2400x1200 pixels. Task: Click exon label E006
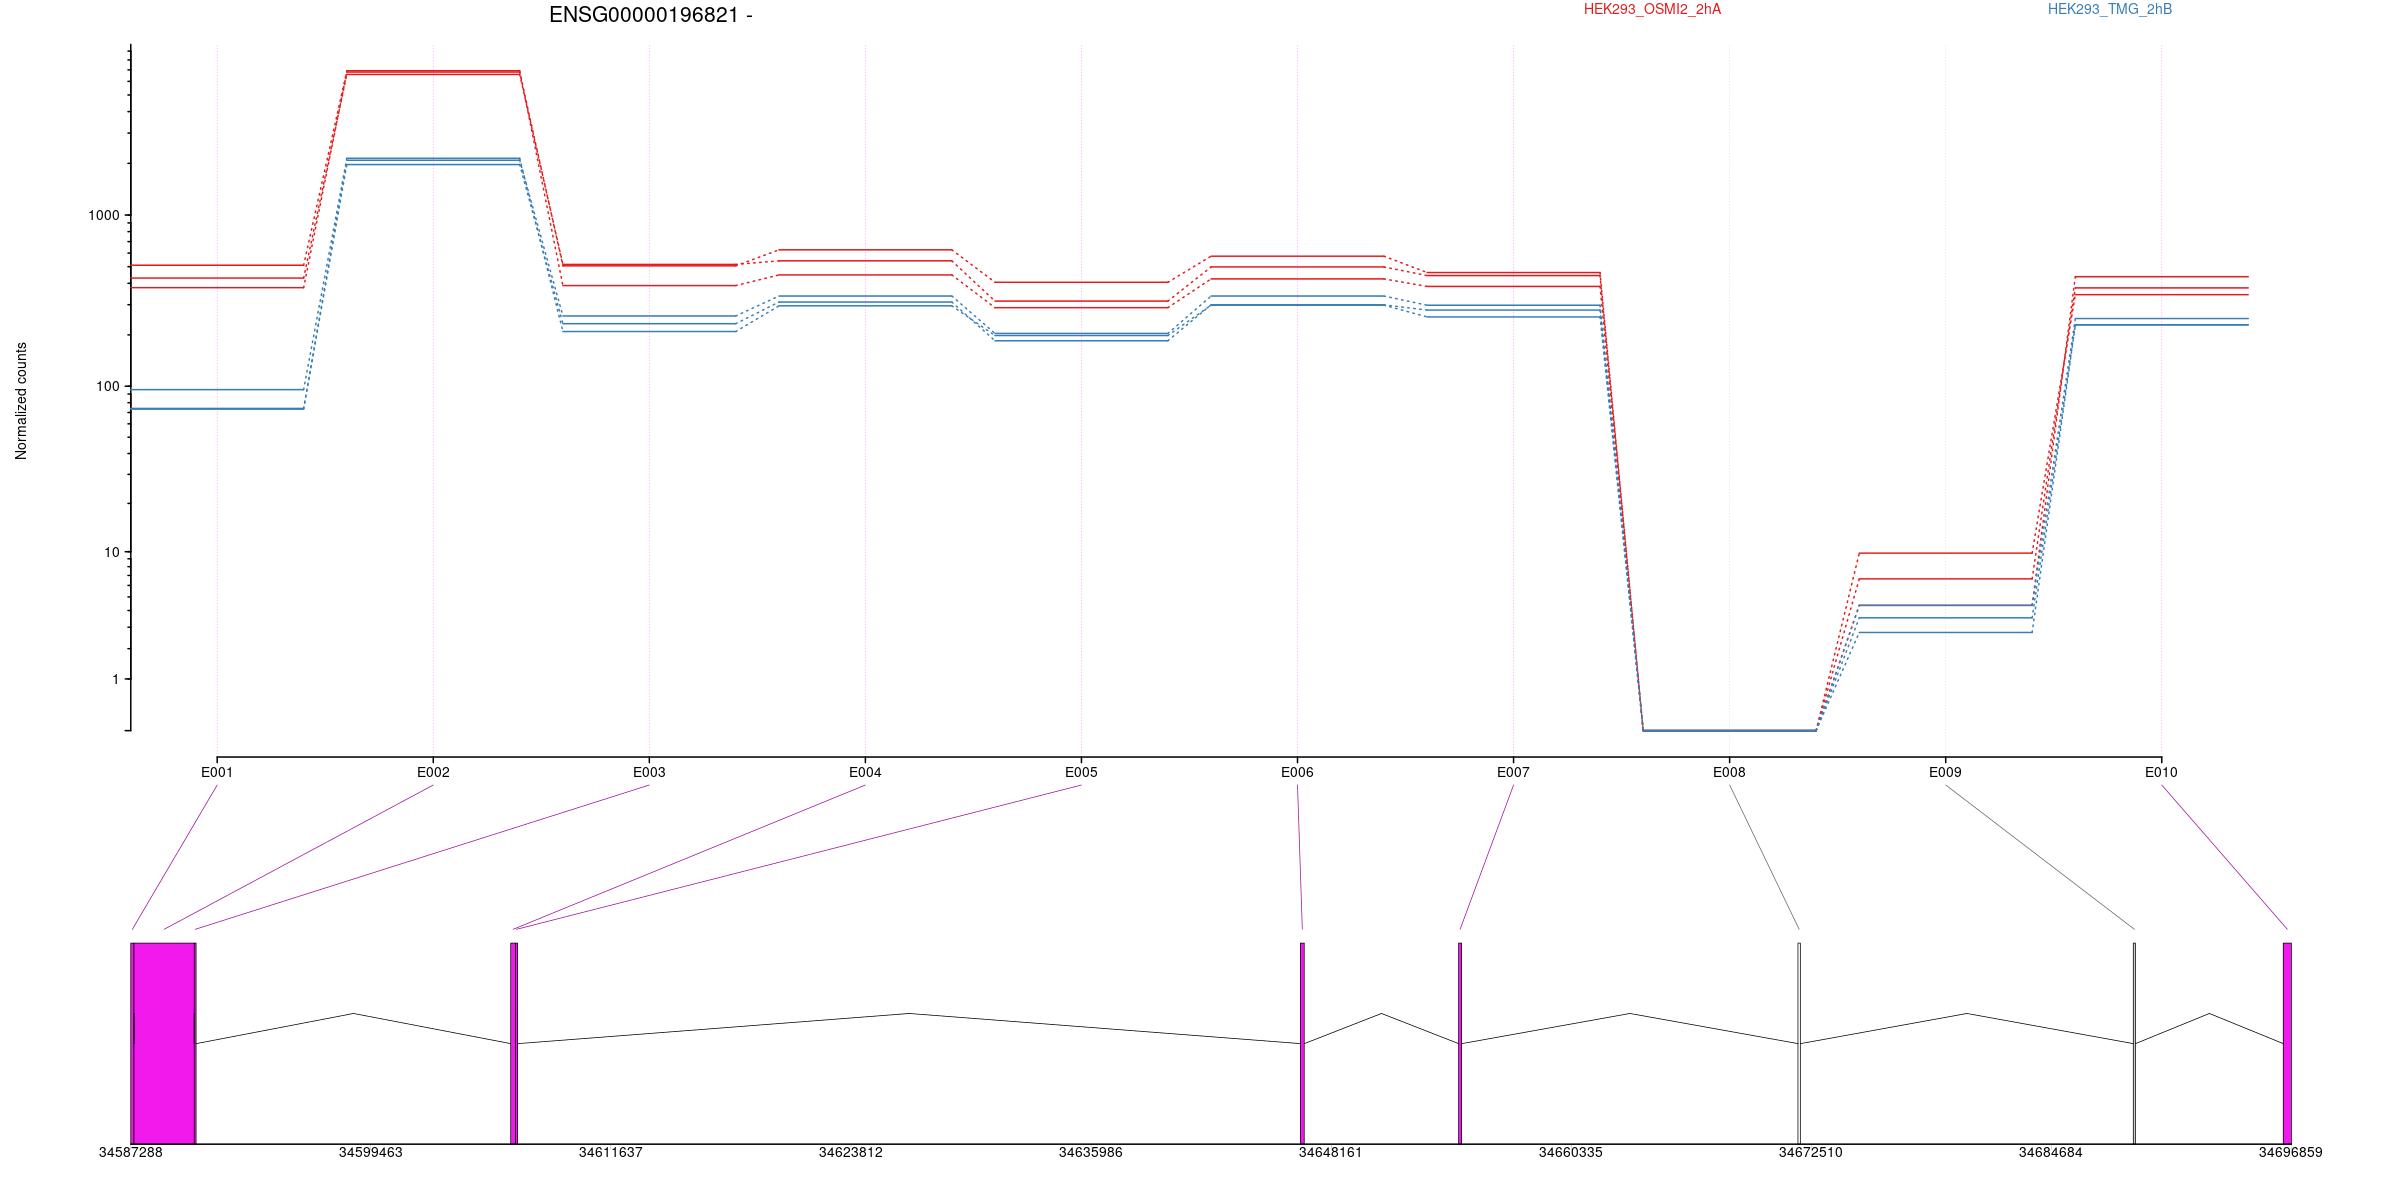[x=1297, y=772]
